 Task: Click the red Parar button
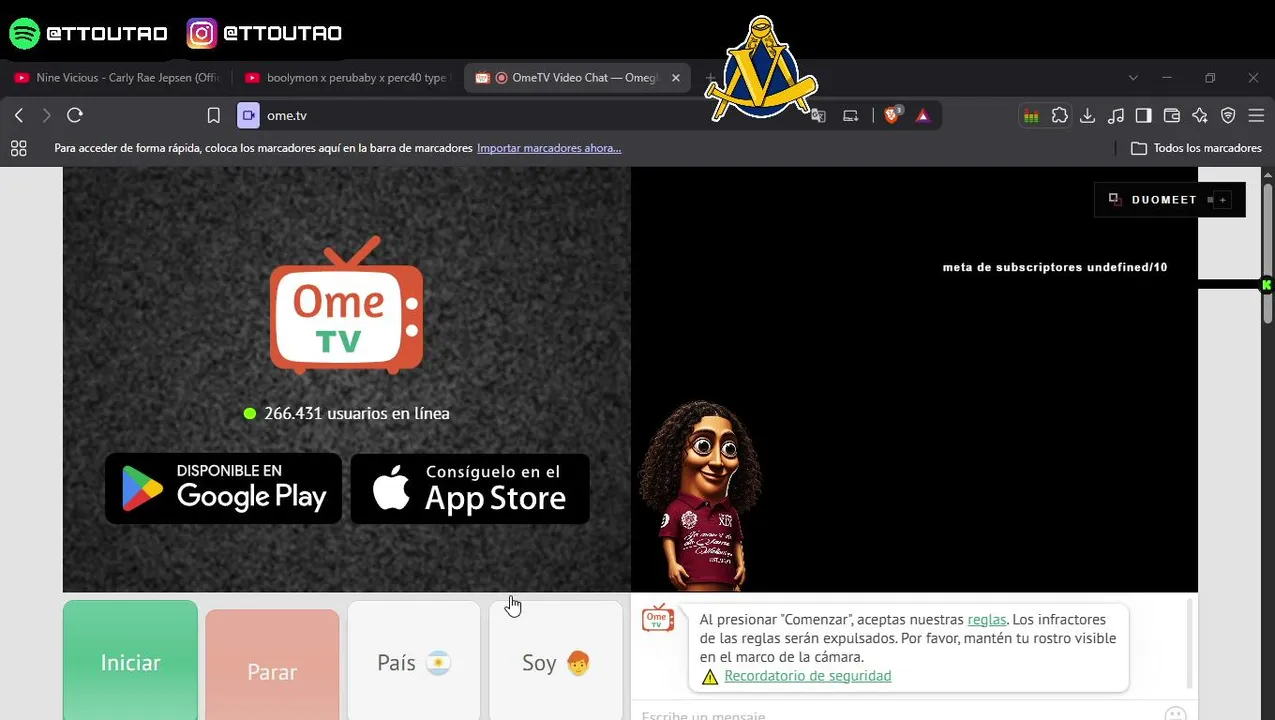272,665
